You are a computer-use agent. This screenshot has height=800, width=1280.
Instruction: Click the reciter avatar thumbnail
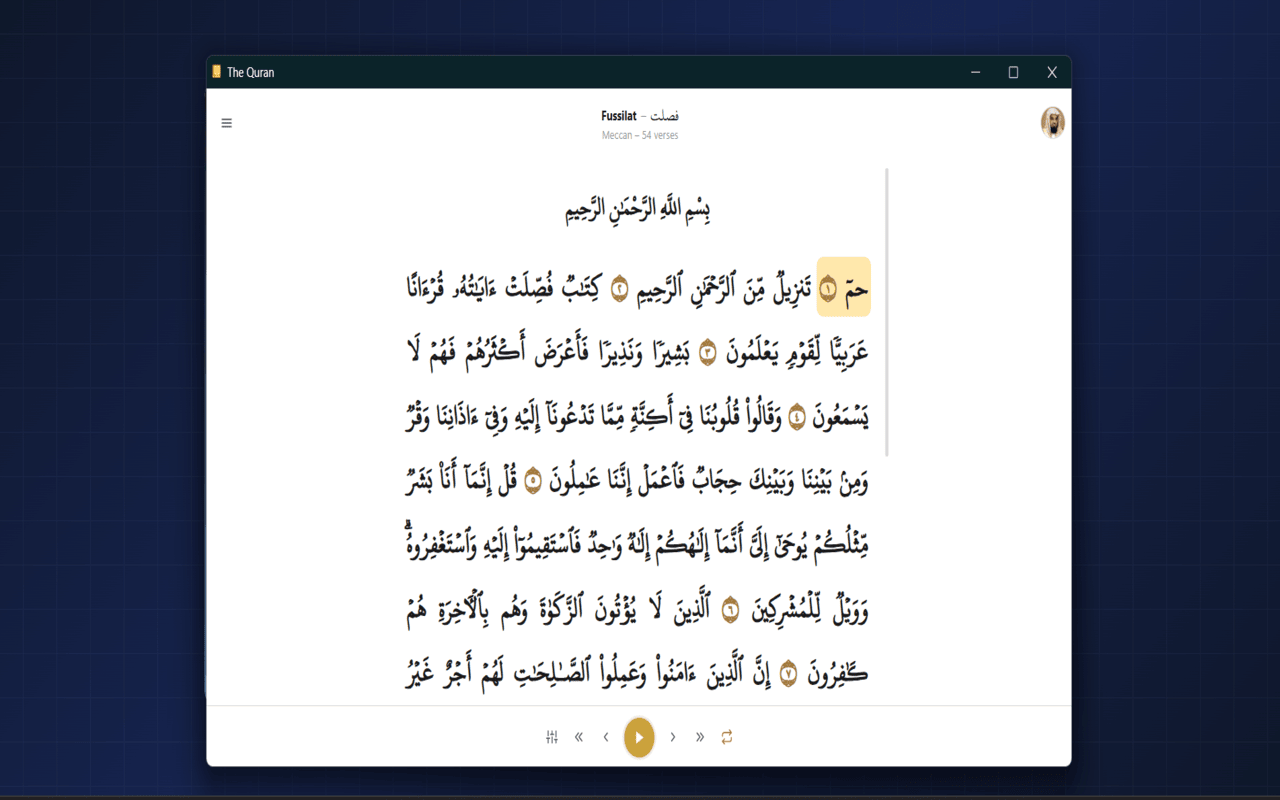1052,122
